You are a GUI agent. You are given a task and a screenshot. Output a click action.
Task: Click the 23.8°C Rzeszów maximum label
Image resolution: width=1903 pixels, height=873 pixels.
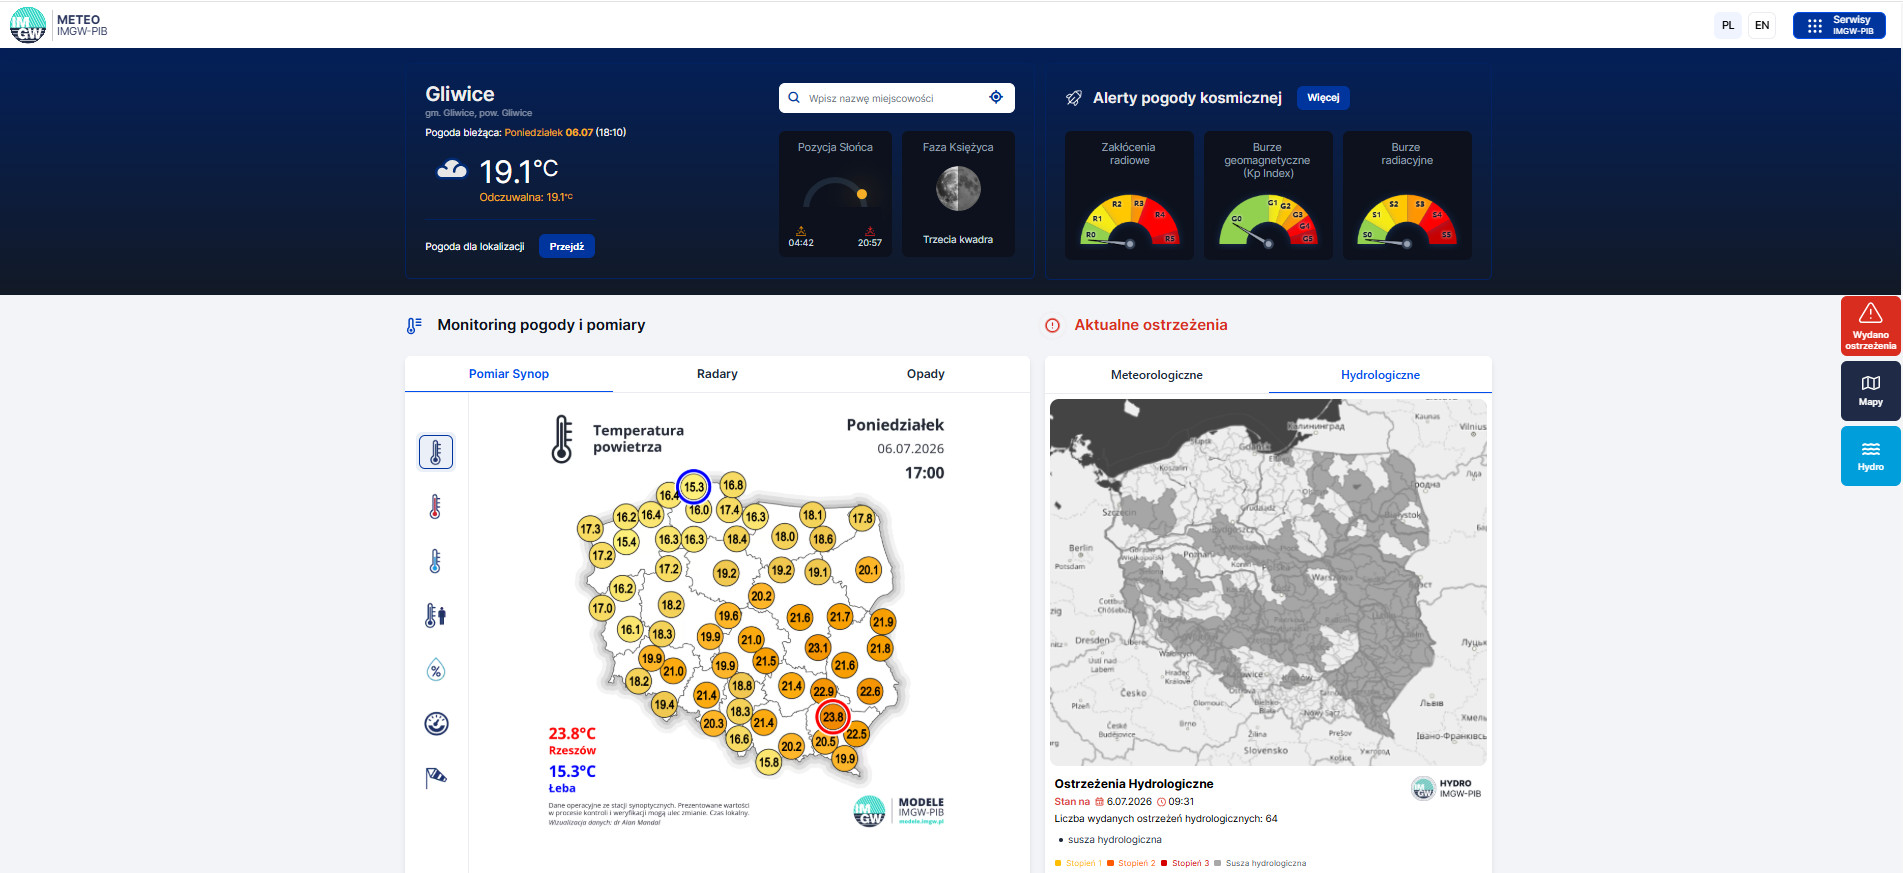tap(572, 741)
